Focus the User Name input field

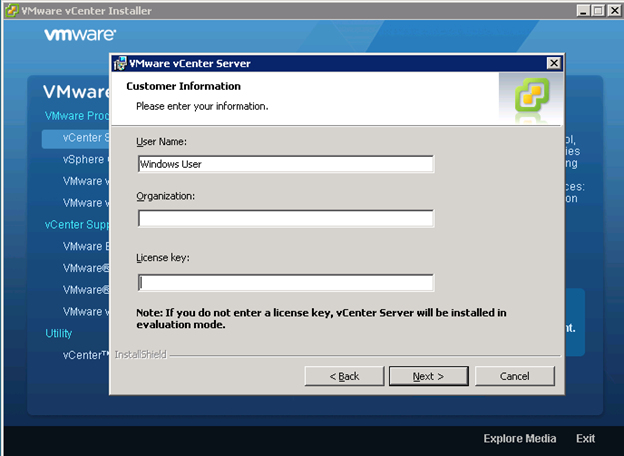[x=286, y=164]
